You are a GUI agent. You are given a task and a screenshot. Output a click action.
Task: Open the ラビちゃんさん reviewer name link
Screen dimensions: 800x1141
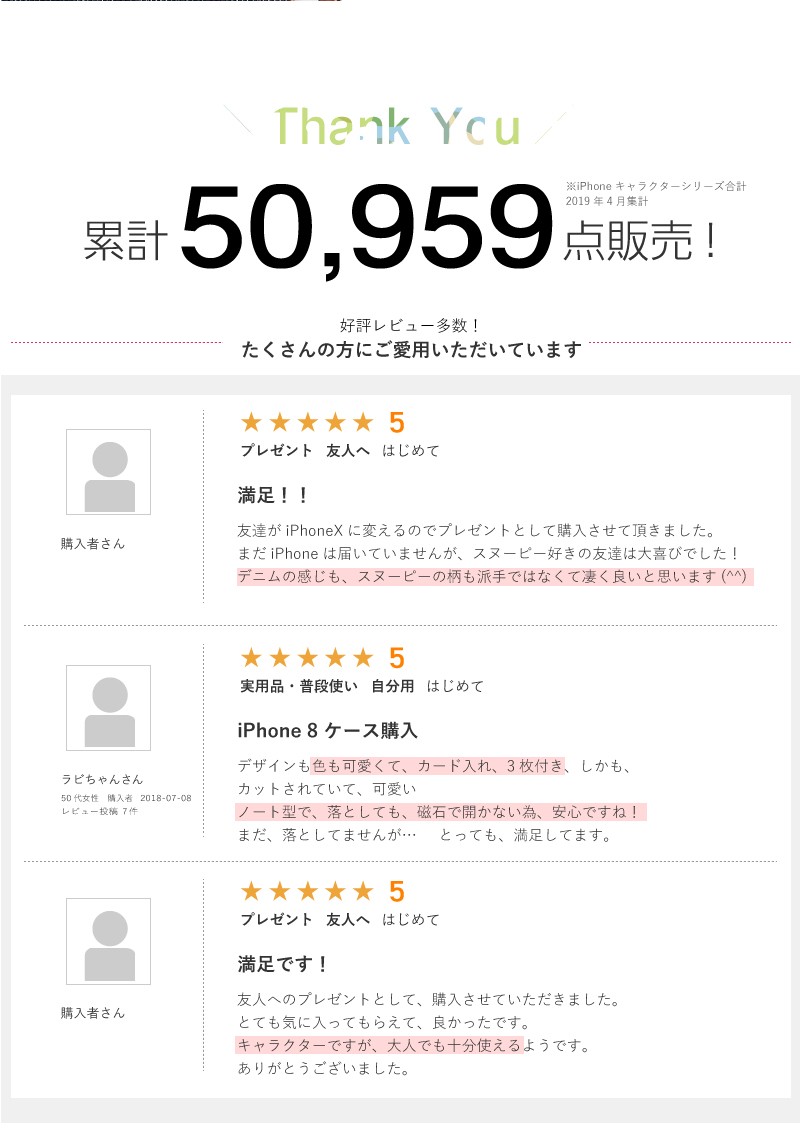(102, 779)
